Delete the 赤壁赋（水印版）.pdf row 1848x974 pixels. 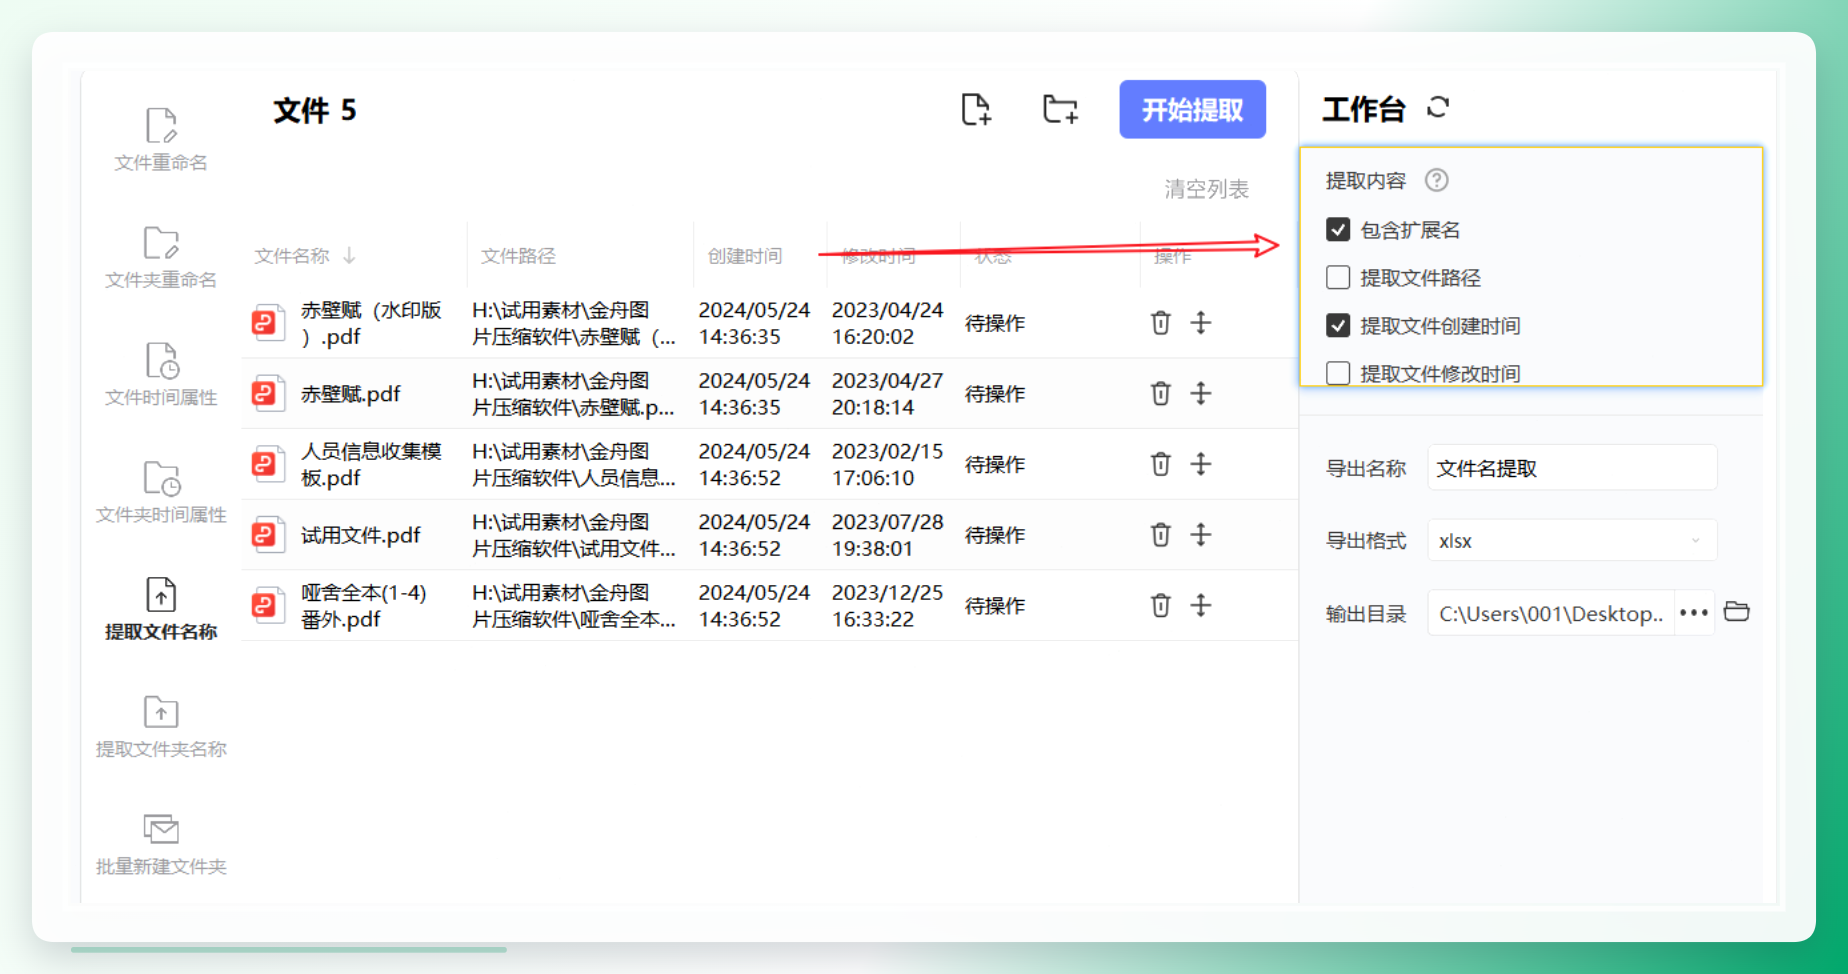[1160, 323]
